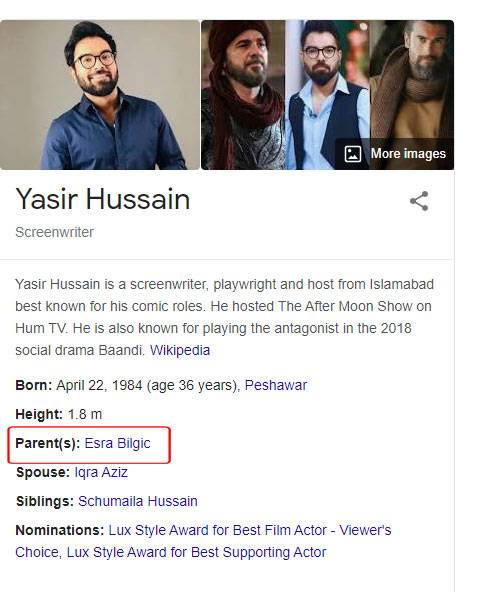Image resolution: width=477 pixels, height=592 pixels.
Task: Open Lux Style Award for Best Supporting Actor
Action: coord(196,552)
